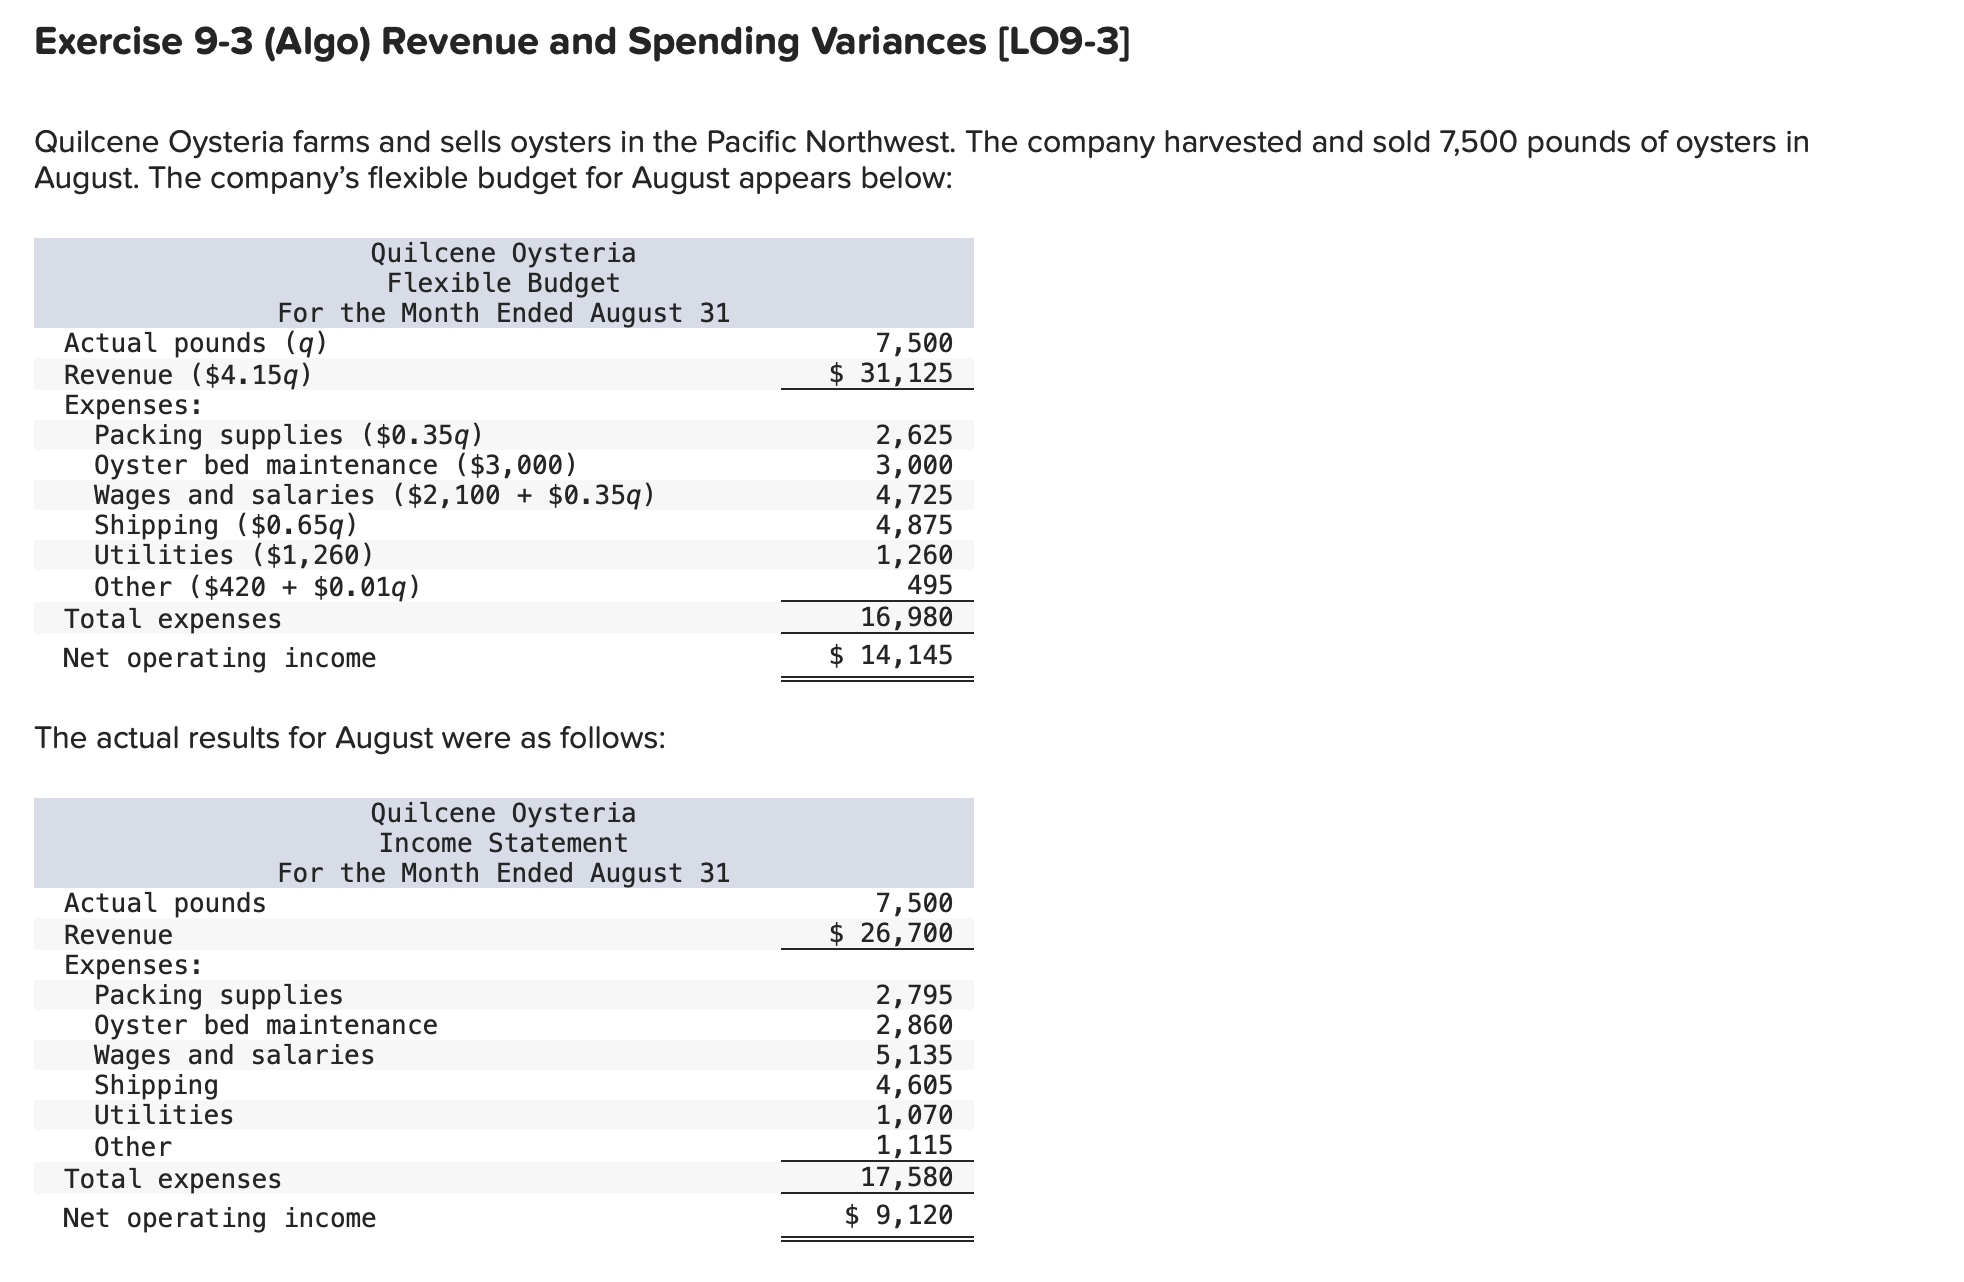Screen dimensions: 1964x1282
Task: Select the Total expenses value 16,980
Action: tap(905, 618)
